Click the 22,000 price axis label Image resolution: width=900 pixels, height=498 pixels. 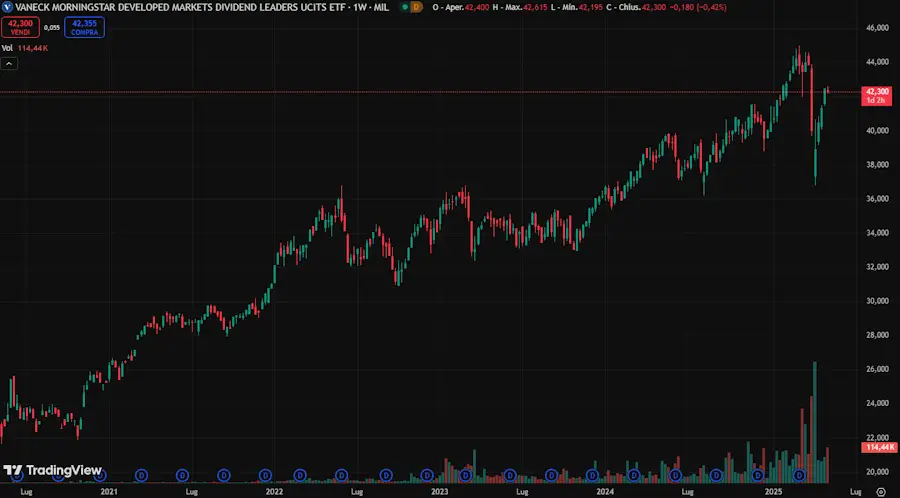pos(877,437)
